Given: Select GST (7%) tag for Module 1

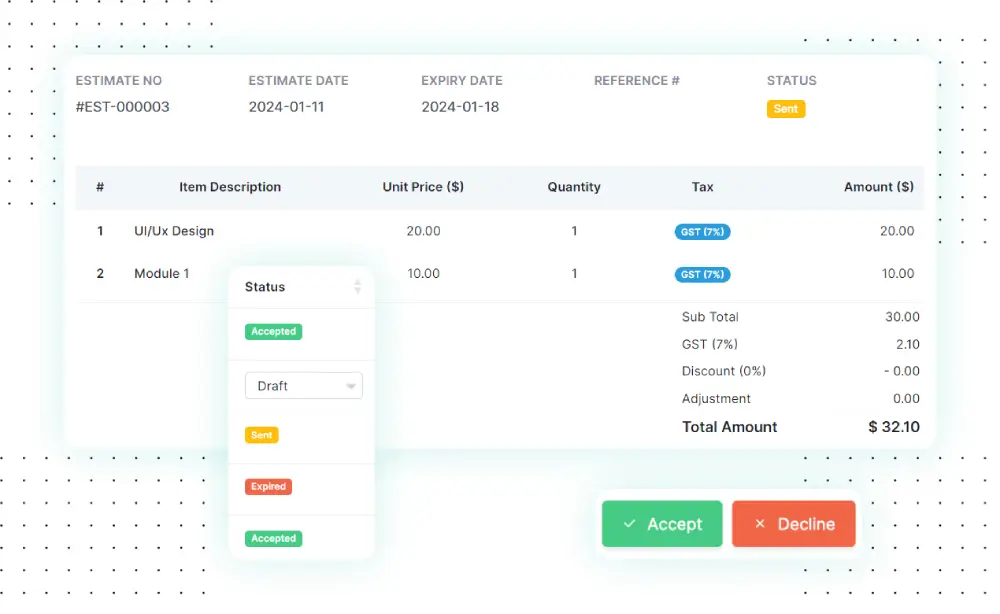Looking at the screenshot, I should coord(702,274).
